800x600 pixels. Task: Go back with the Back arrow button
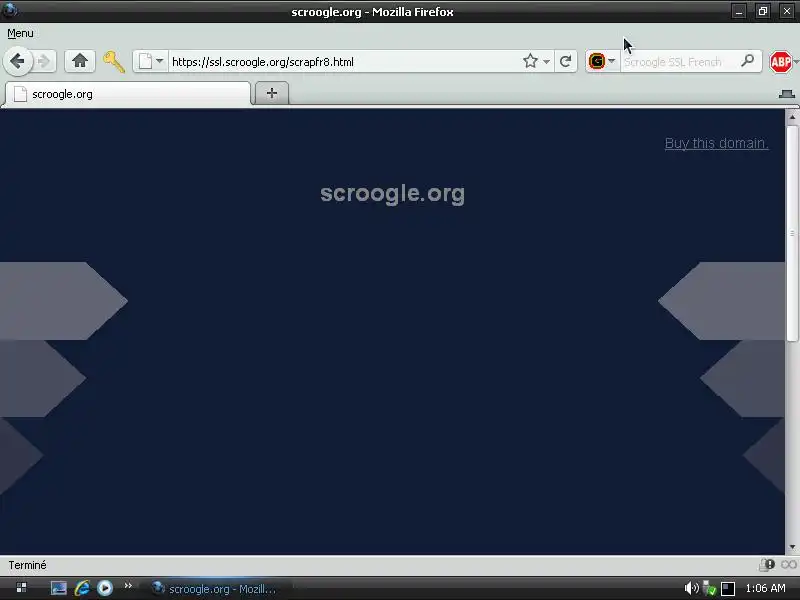[17, 61]
